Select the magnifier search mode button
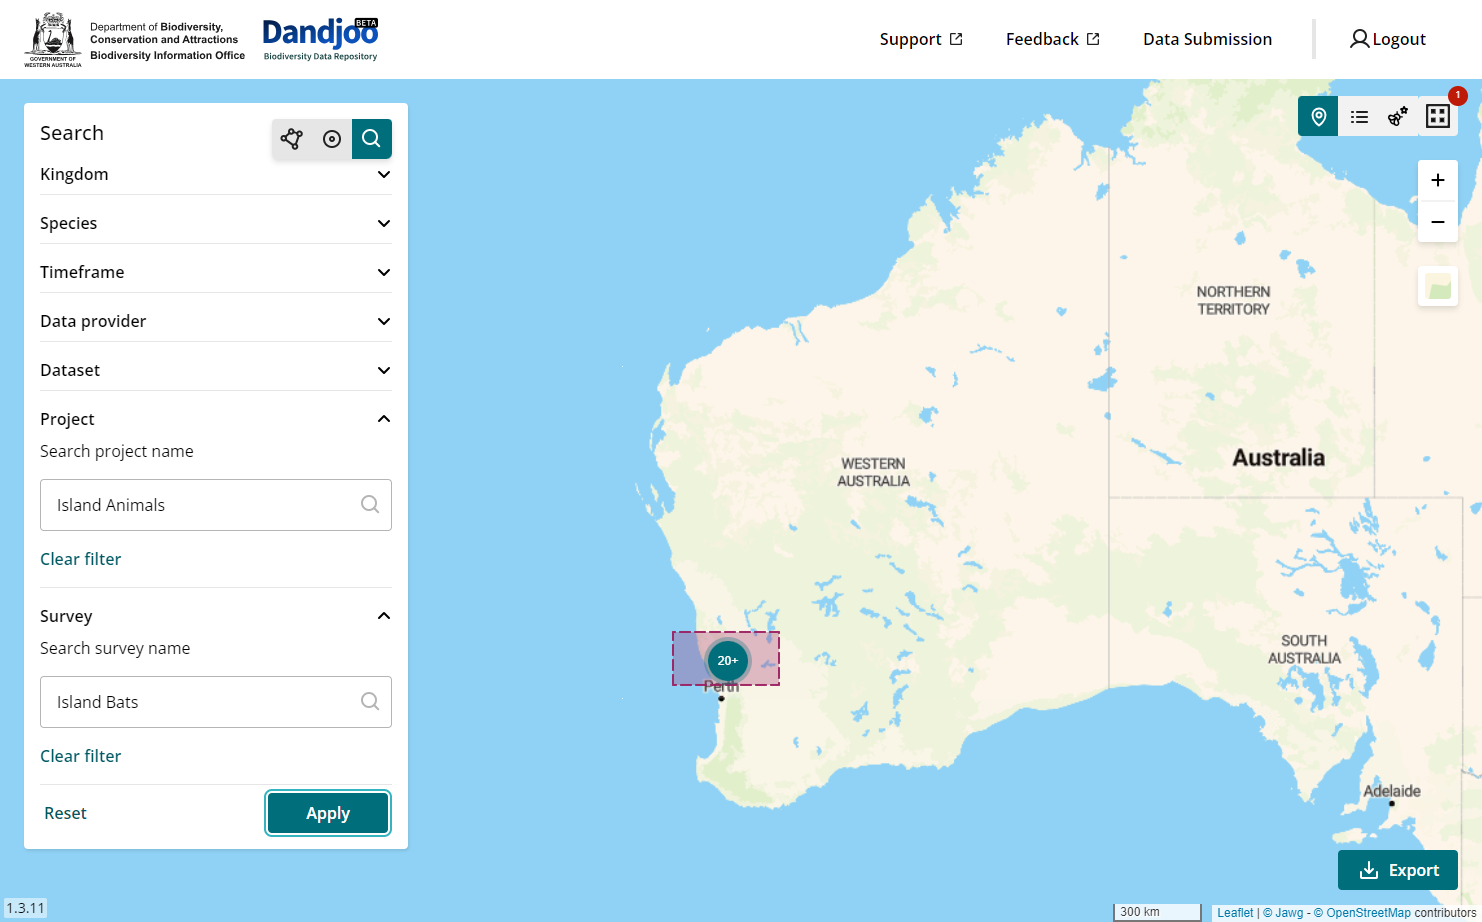This screenshot has height=922, width=1482. click(x=371, y=139)
